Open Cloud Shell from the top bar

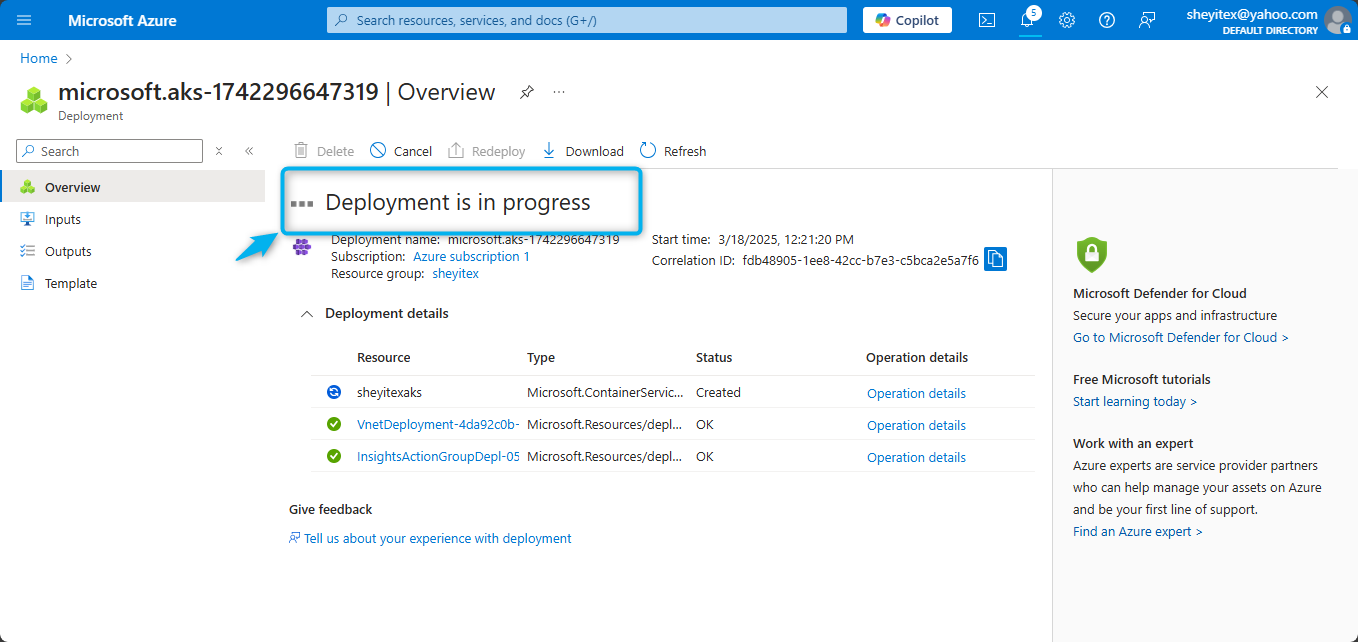click(987, 20)
